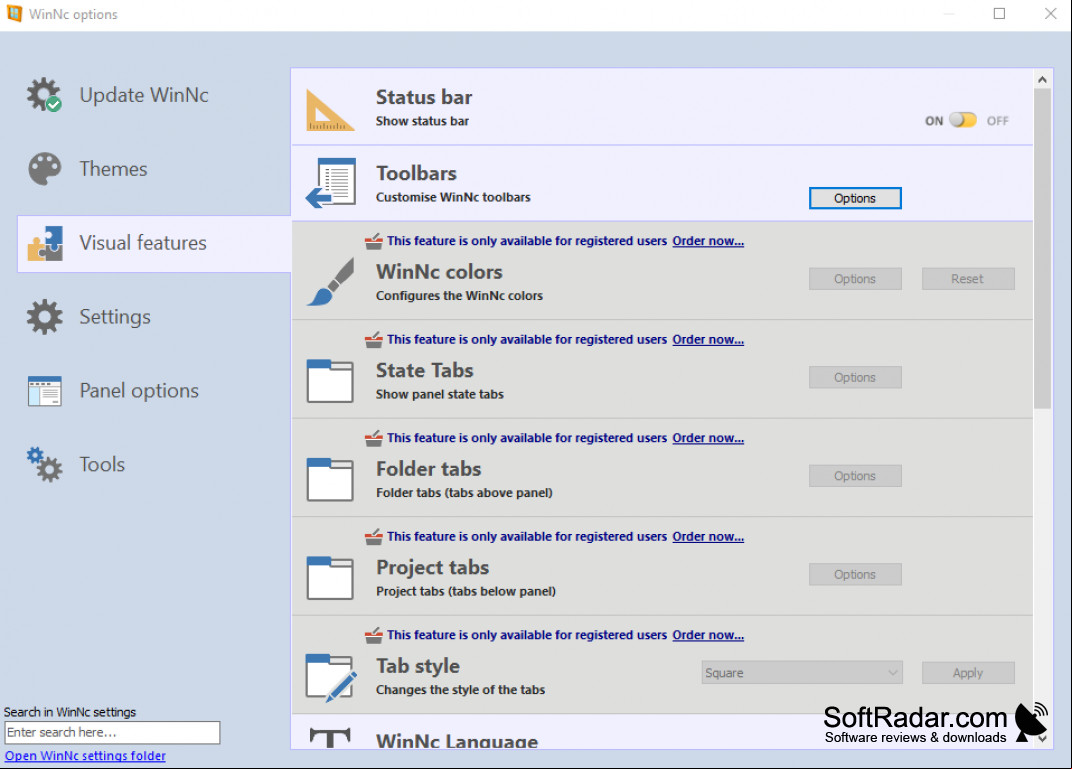The width and height of the screenshot is (1072, 769).
Task: Click shopping basket icon above Folder tabs
Action: 373,437
